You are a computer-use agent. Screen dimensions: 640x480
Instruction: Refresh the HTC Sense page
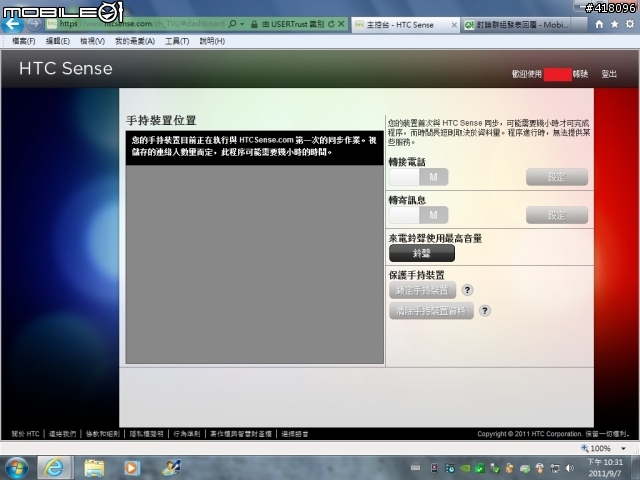point(331,24)
